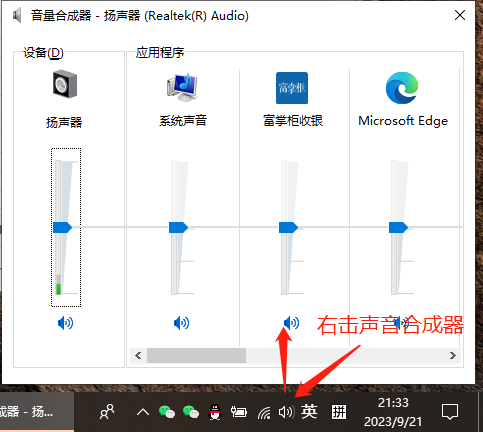The width and height of the screenshot is (483, 432).
Task: Mute the Microsoft Edge audio
Action: point(401,323)
